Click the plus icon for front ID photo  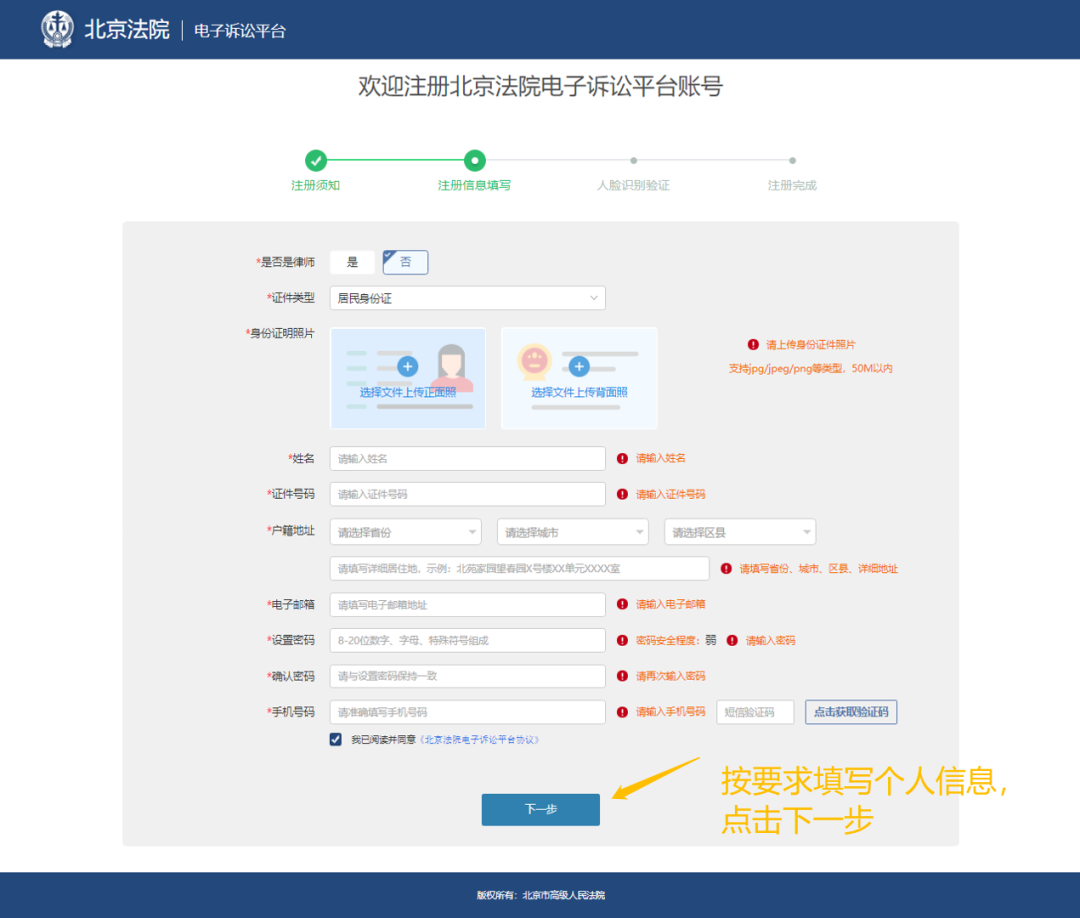coord(407,366)
